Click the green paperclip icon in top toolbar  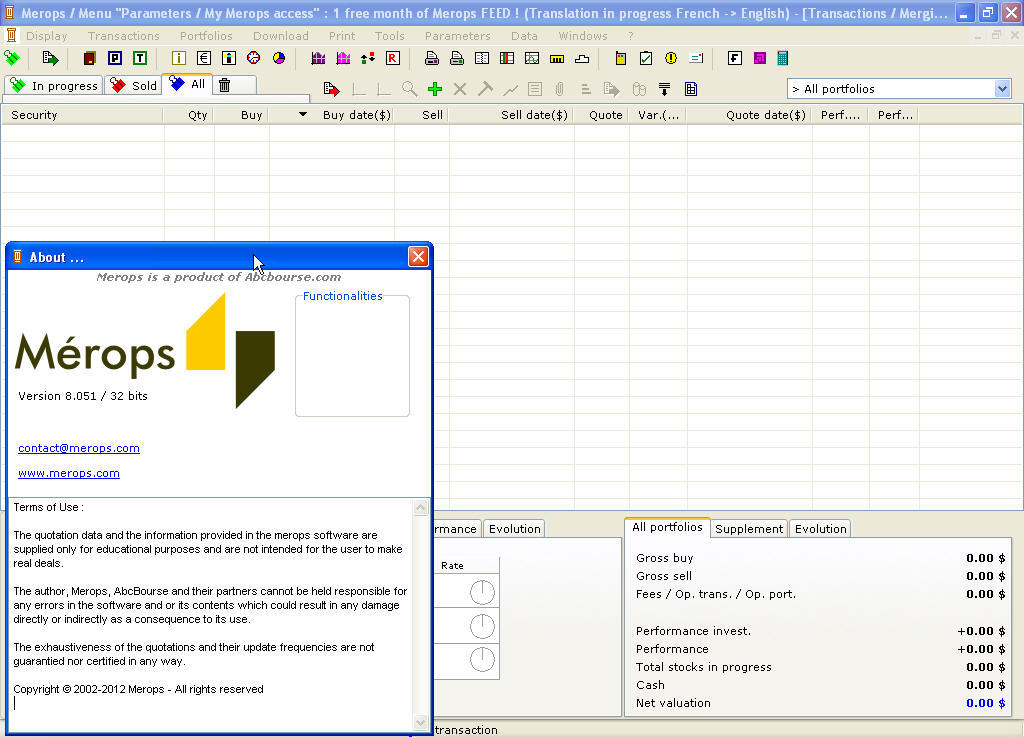point(12,58)
